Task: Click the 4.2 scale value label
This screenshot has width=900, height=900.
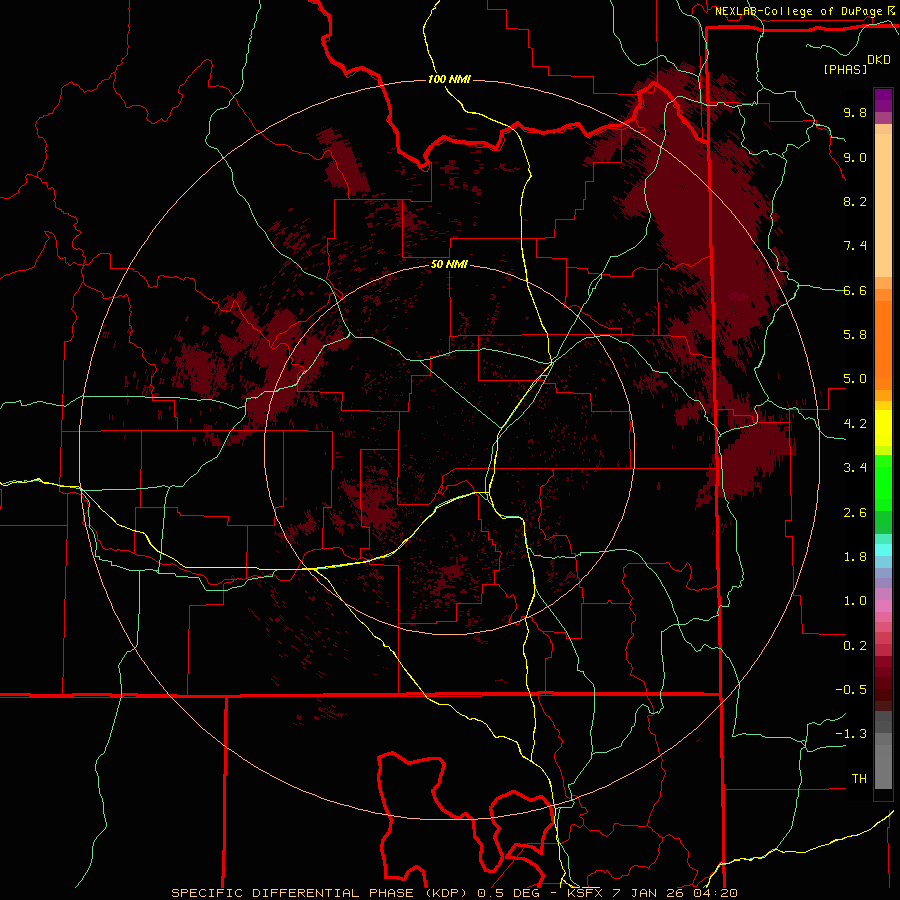Action: [855, 424]
